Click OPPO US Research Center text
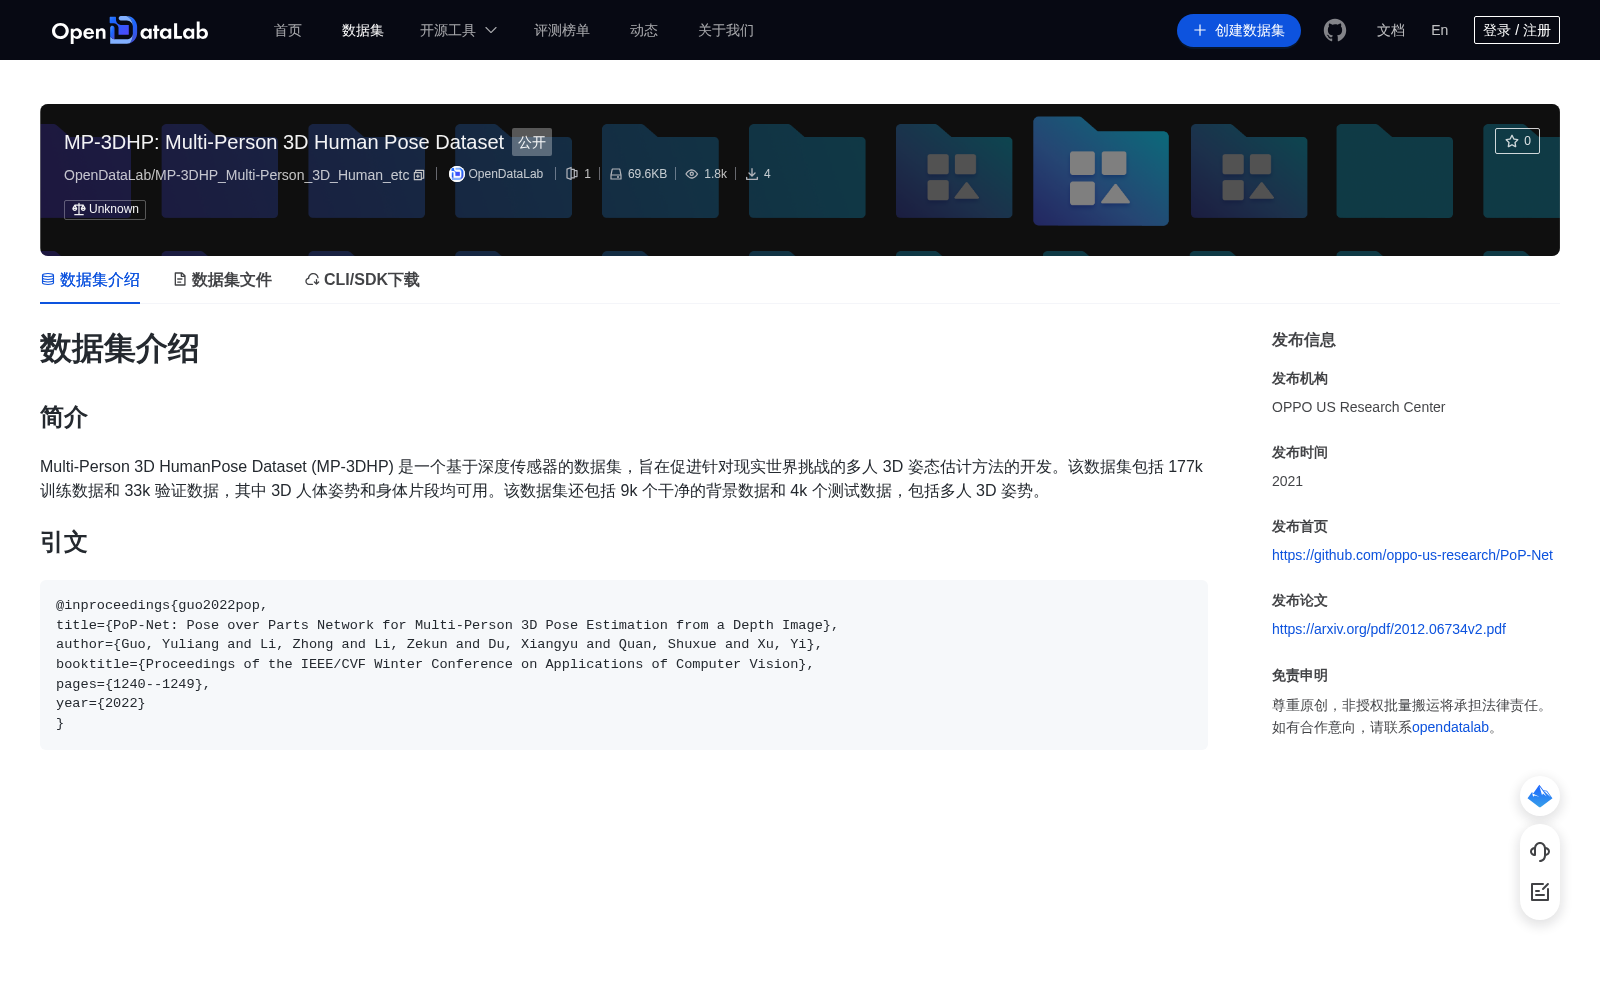Image resolution: width=1600 pixels, height=1000 pixels. (x=1358, y=407)
